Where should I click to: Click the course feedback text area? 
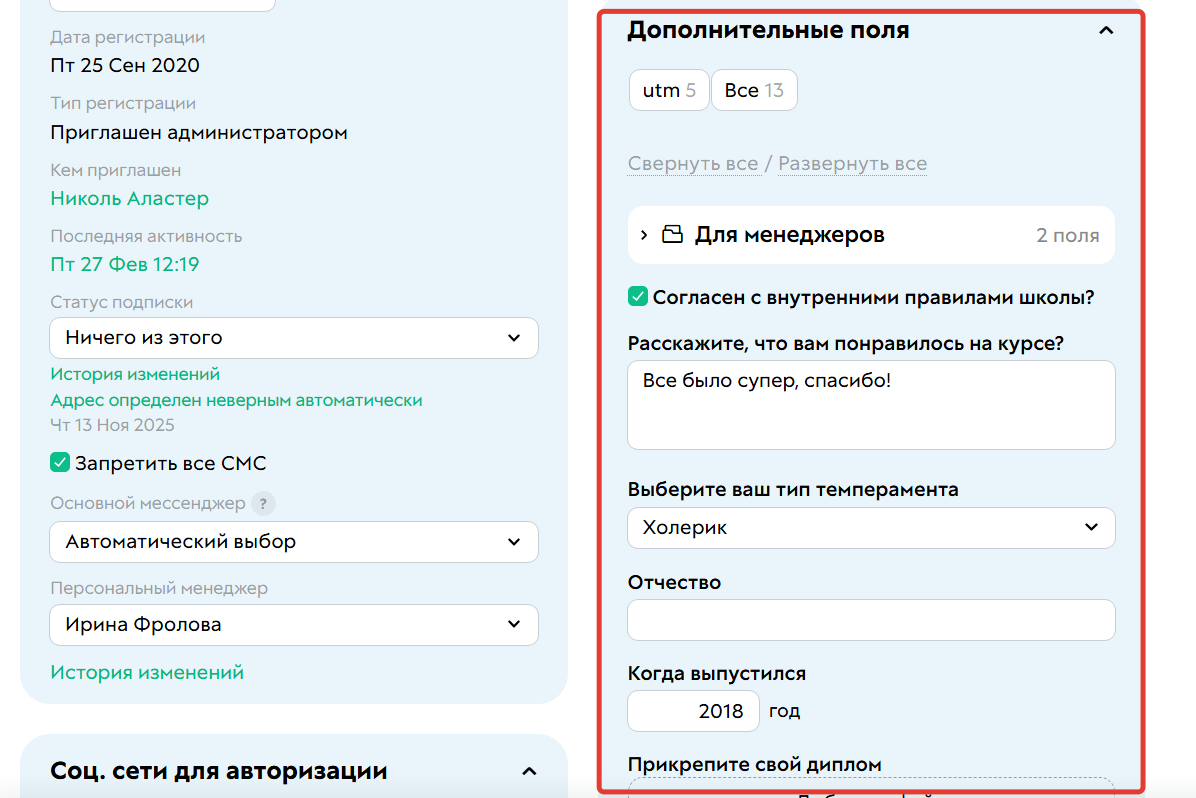click(871, 405)
